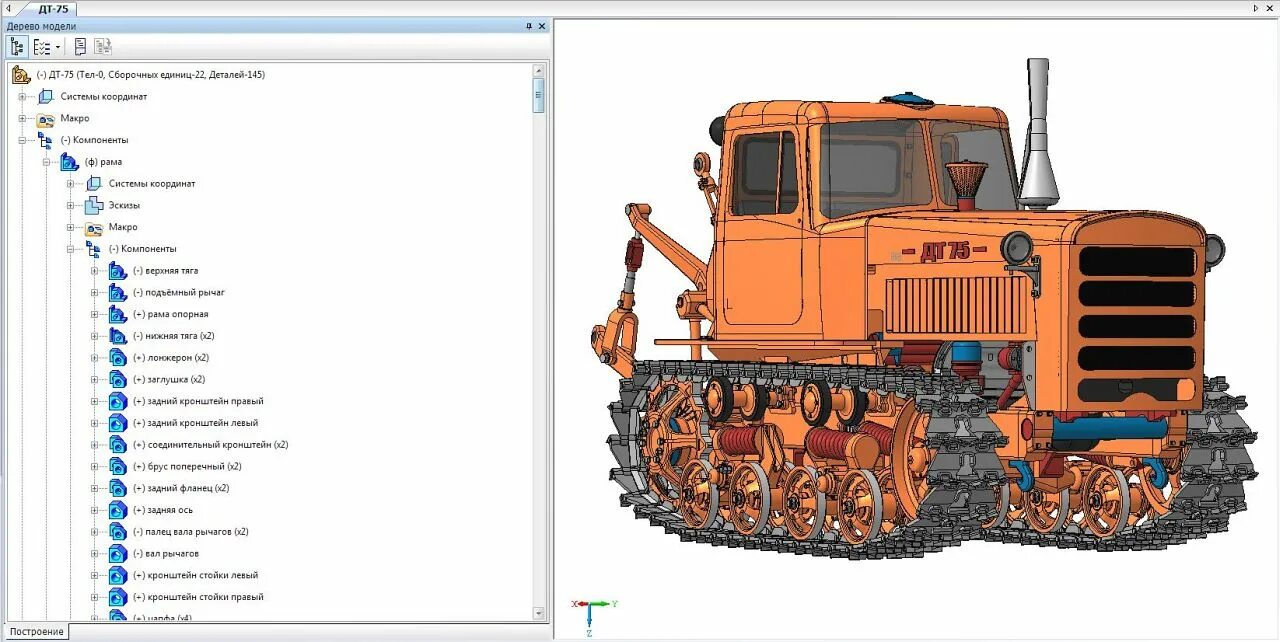
Task: Select (+) задний кронштейн правый row
Action: tap(198, 401)
